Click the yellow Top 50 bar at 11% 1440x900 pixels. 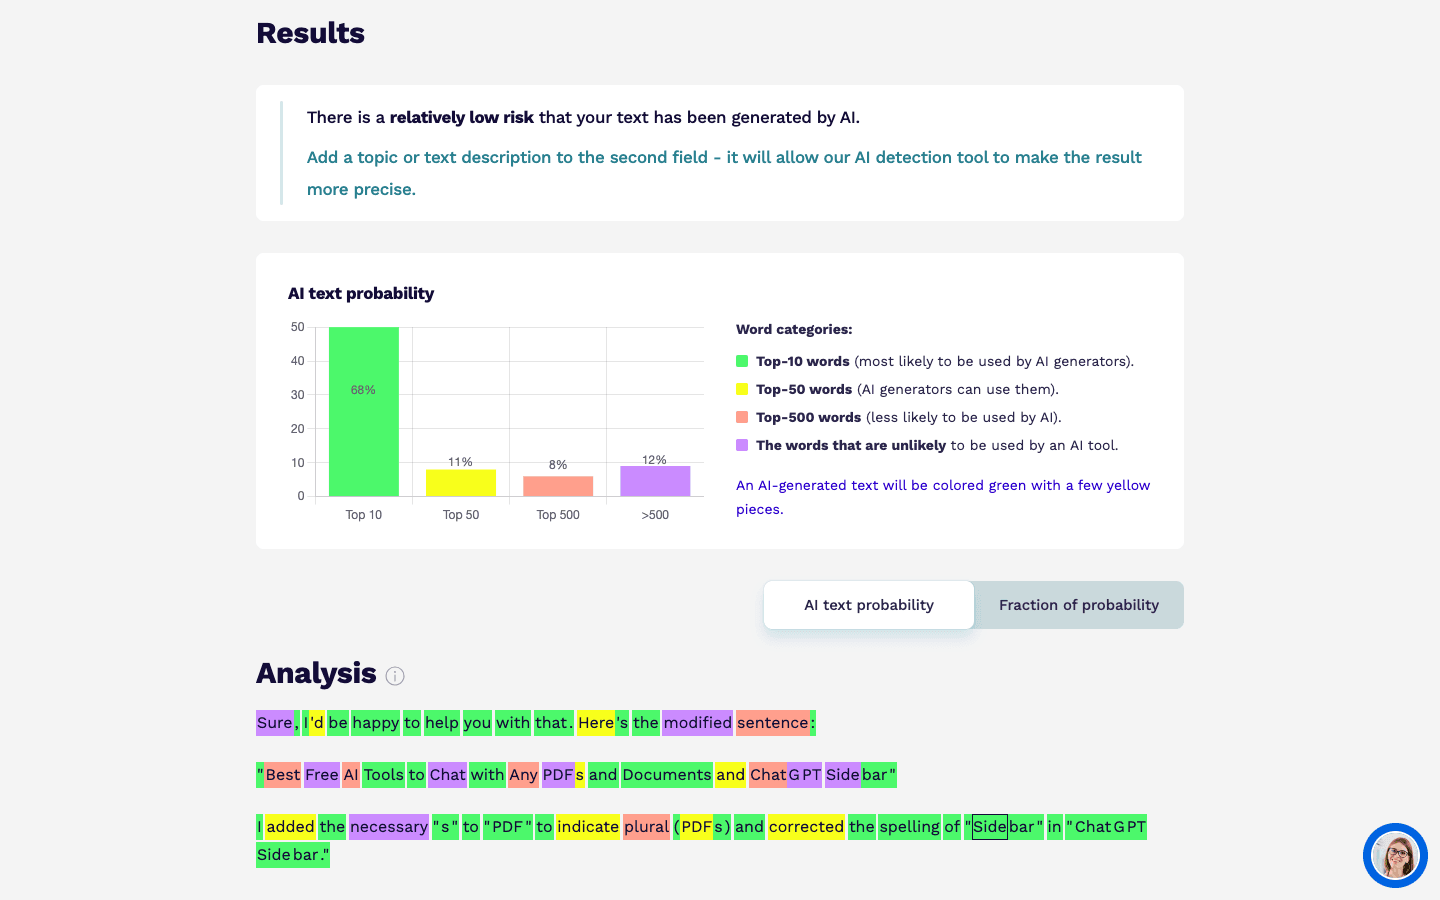tap(461, 483)
